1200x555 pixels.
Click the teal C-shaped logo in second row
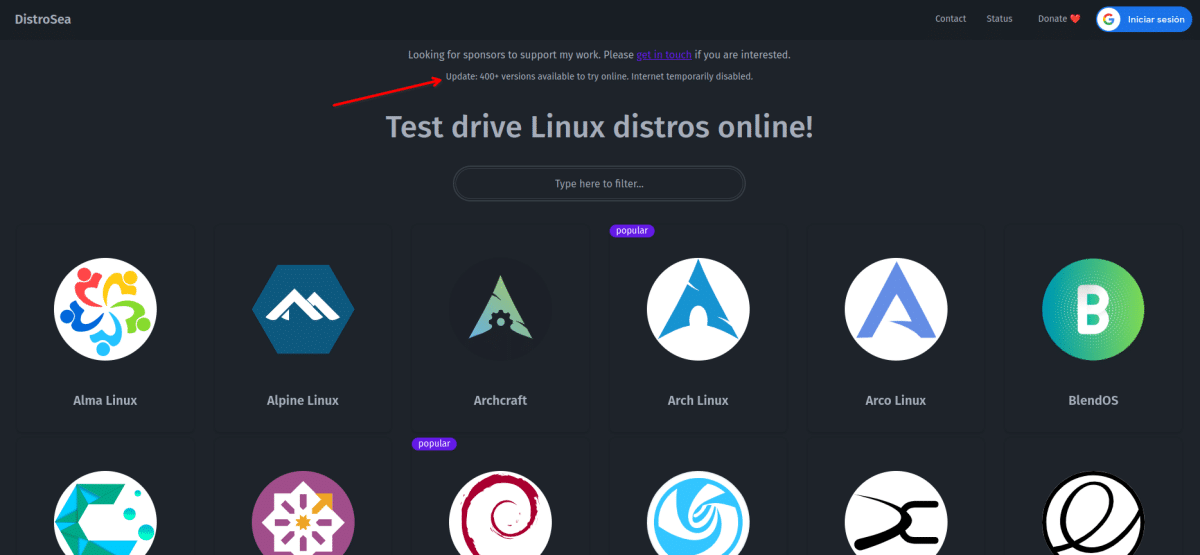105,513
